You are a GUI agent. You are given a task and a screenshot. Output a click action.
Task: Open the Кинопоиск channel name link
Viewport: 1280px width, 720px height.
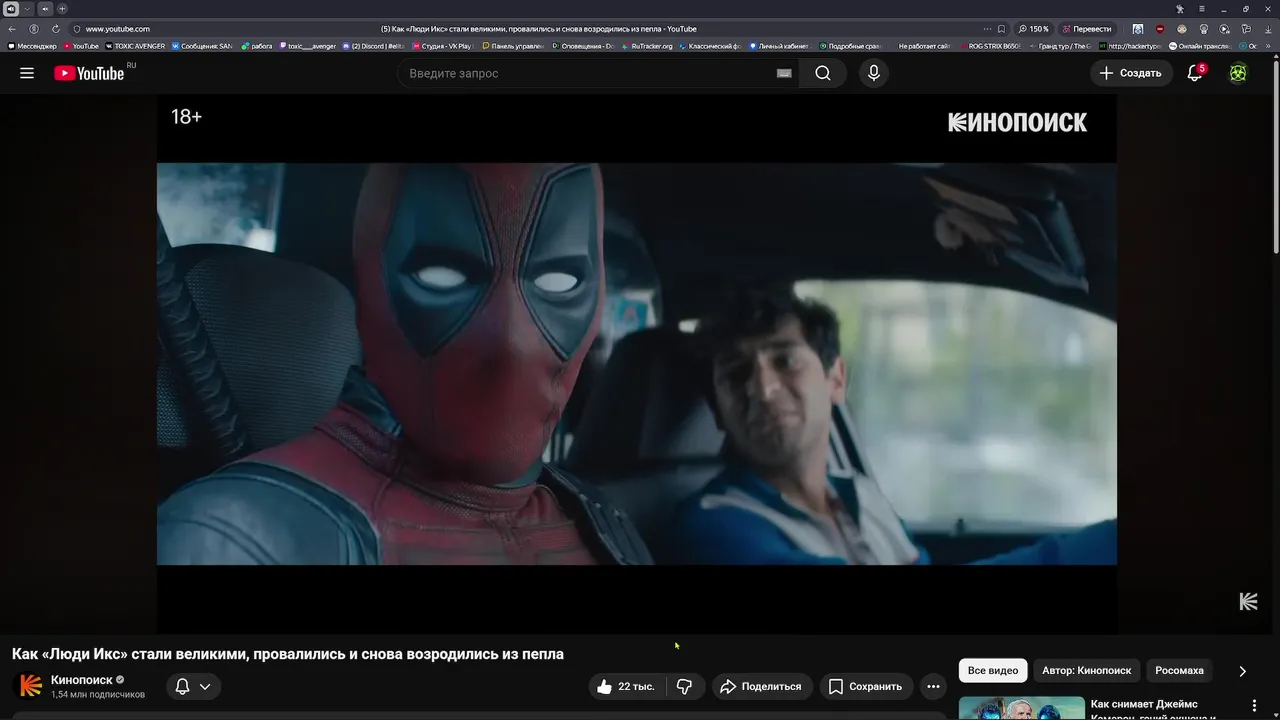click(82, 680)
